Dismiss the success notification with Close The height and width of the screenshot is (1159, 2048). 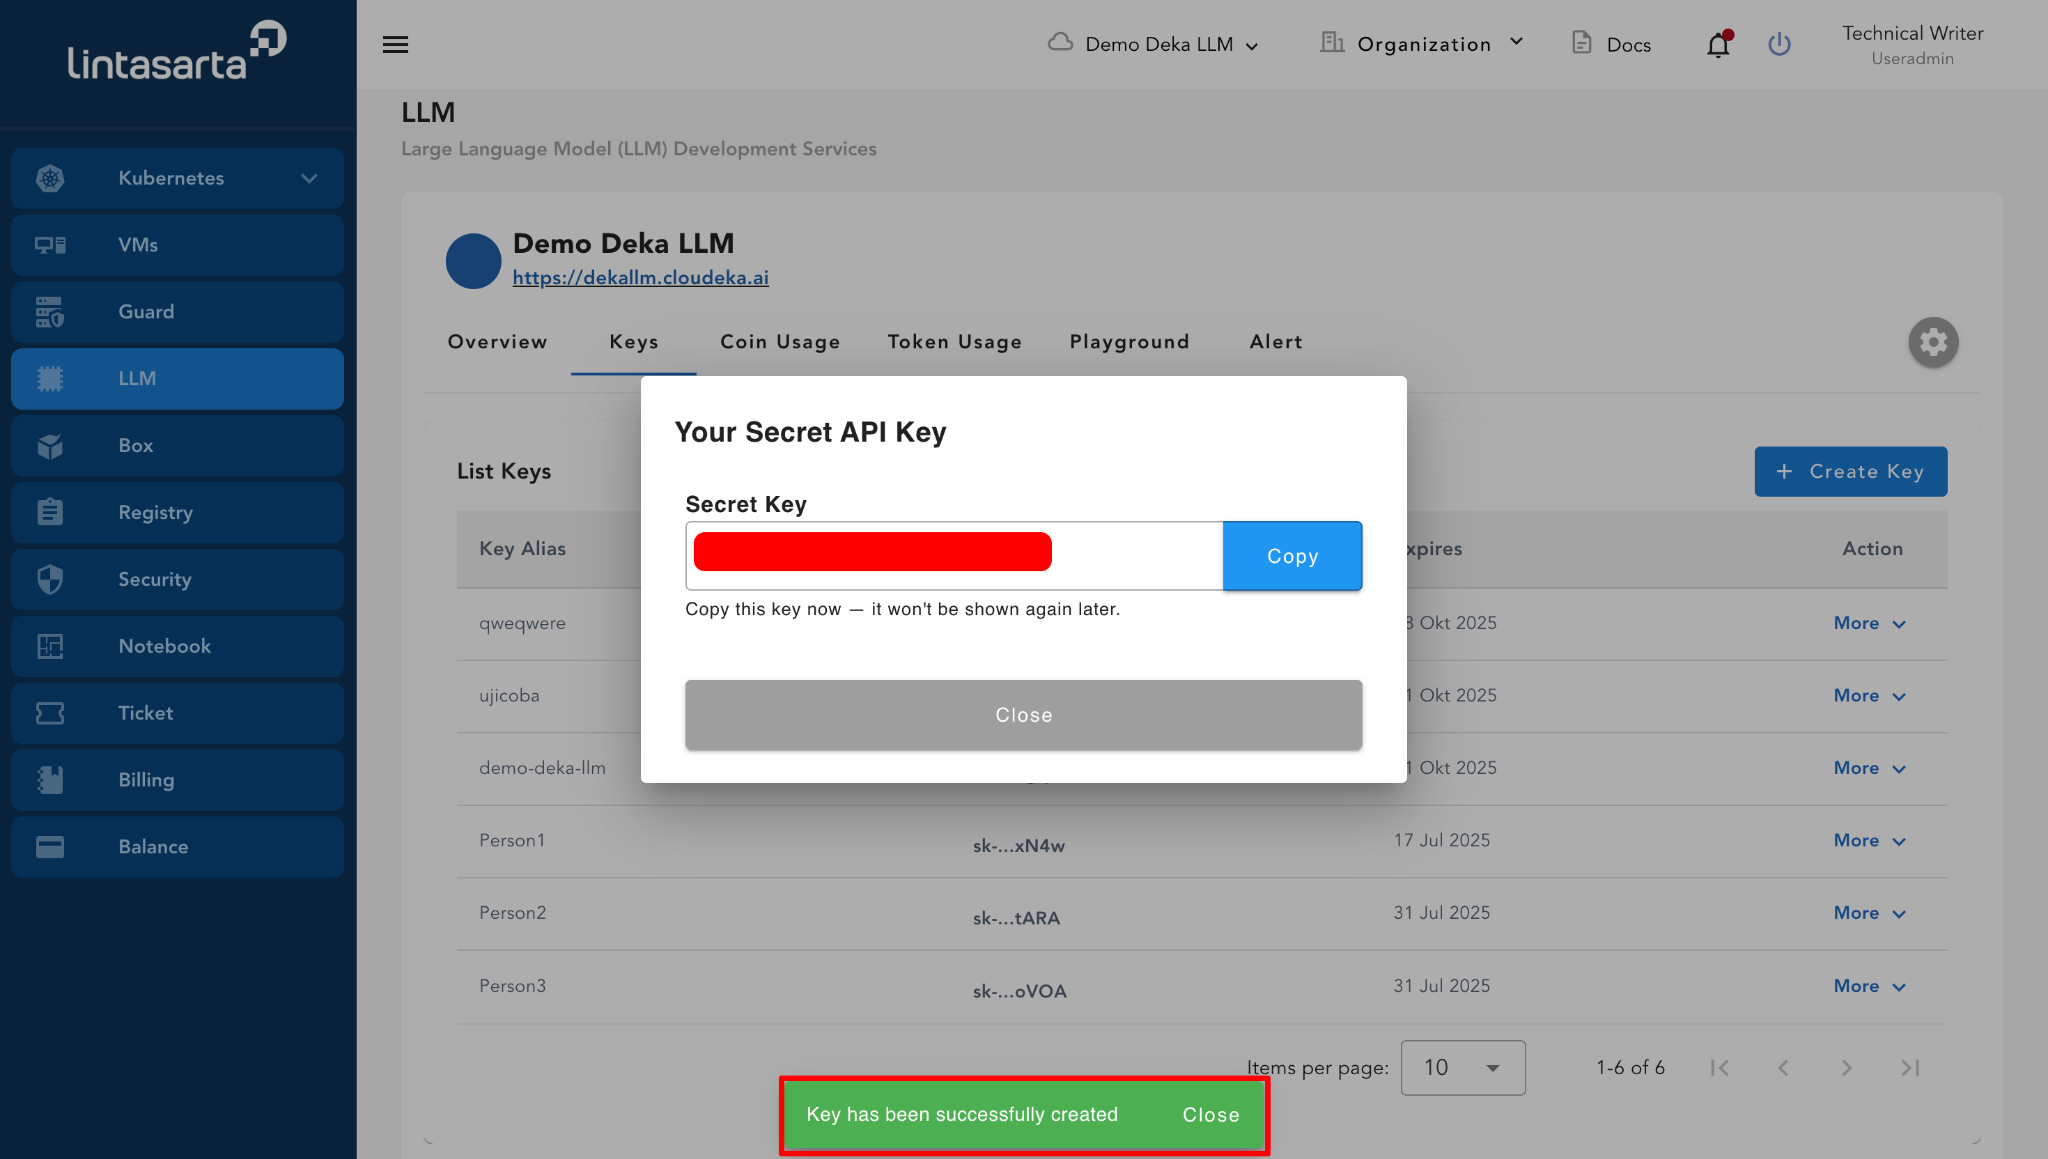[1210, 1115]
